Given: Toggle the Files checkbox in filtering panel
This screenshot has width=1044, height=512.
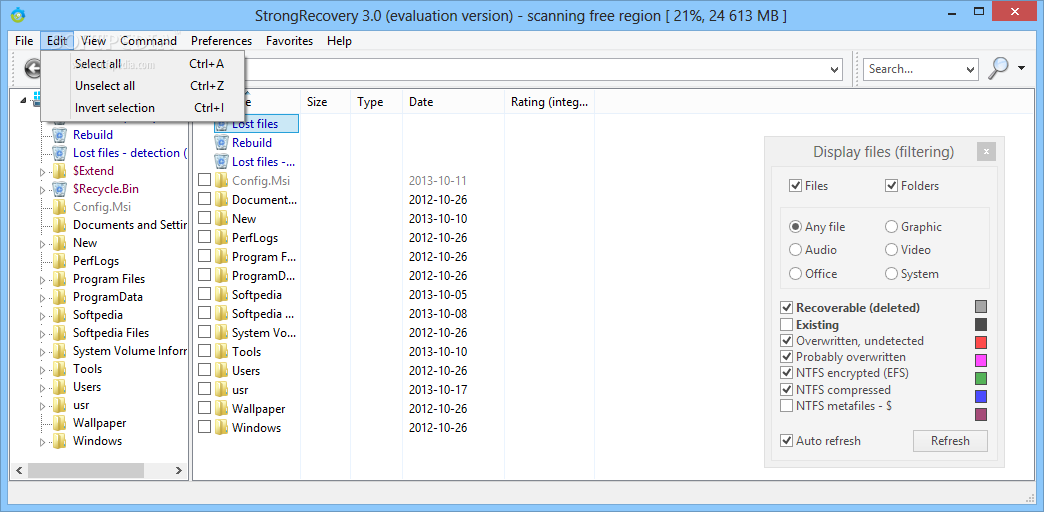Looking at the screenshot, I should (795, 186).
